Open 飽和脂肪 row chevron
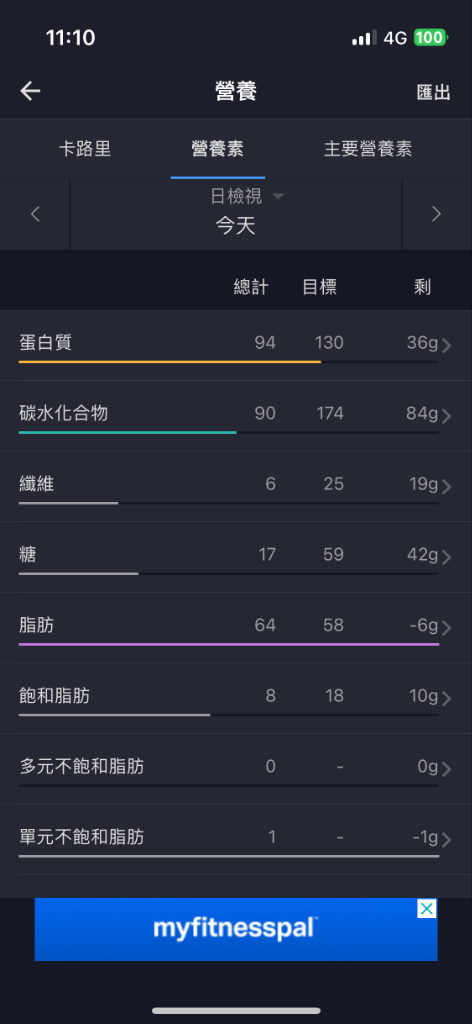 click(447, 699)
